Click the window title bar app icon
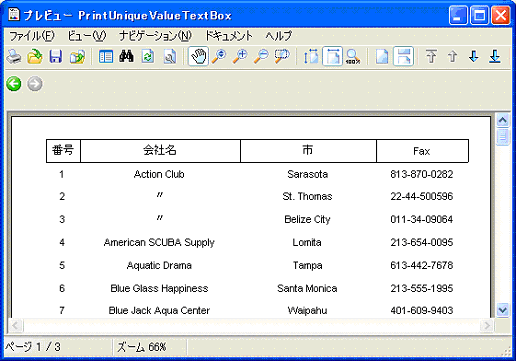Screen dimensions: 518x362 pos(14,15)
